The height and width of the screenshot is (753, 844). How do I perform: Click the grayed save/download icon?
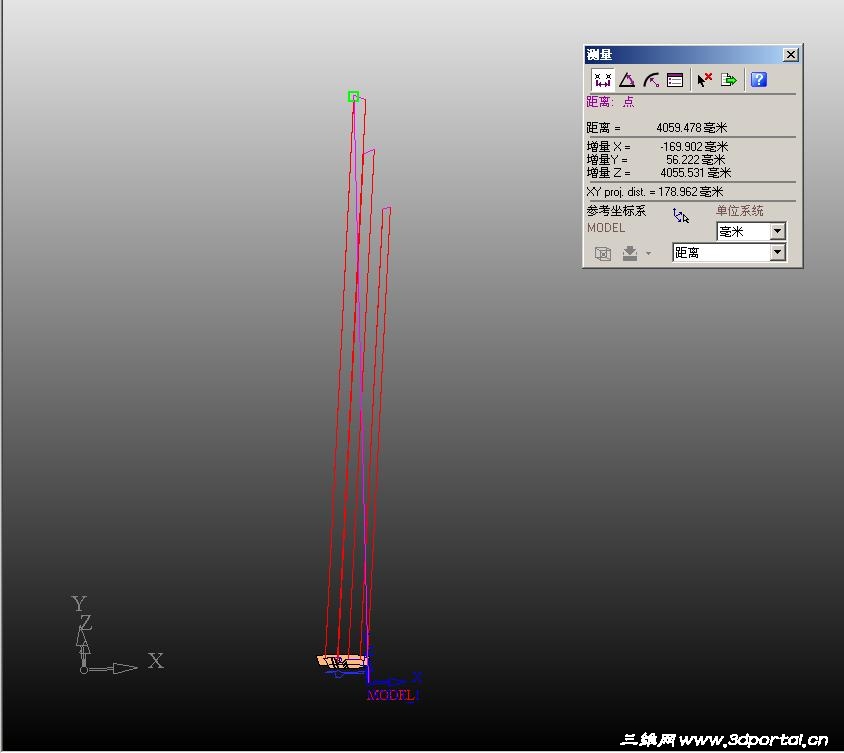click(630, 253)
